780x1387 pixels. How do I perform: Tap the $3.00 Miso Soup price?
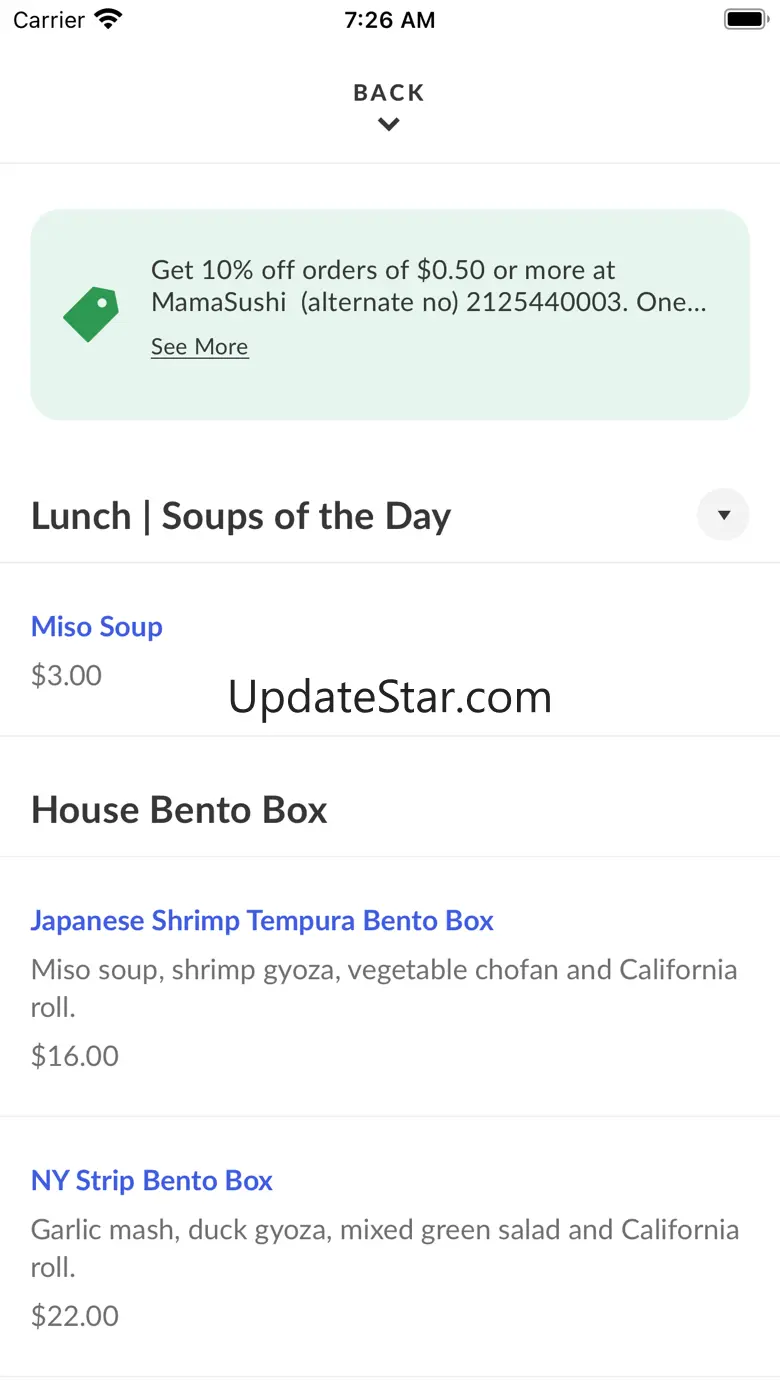pos(66,676)
